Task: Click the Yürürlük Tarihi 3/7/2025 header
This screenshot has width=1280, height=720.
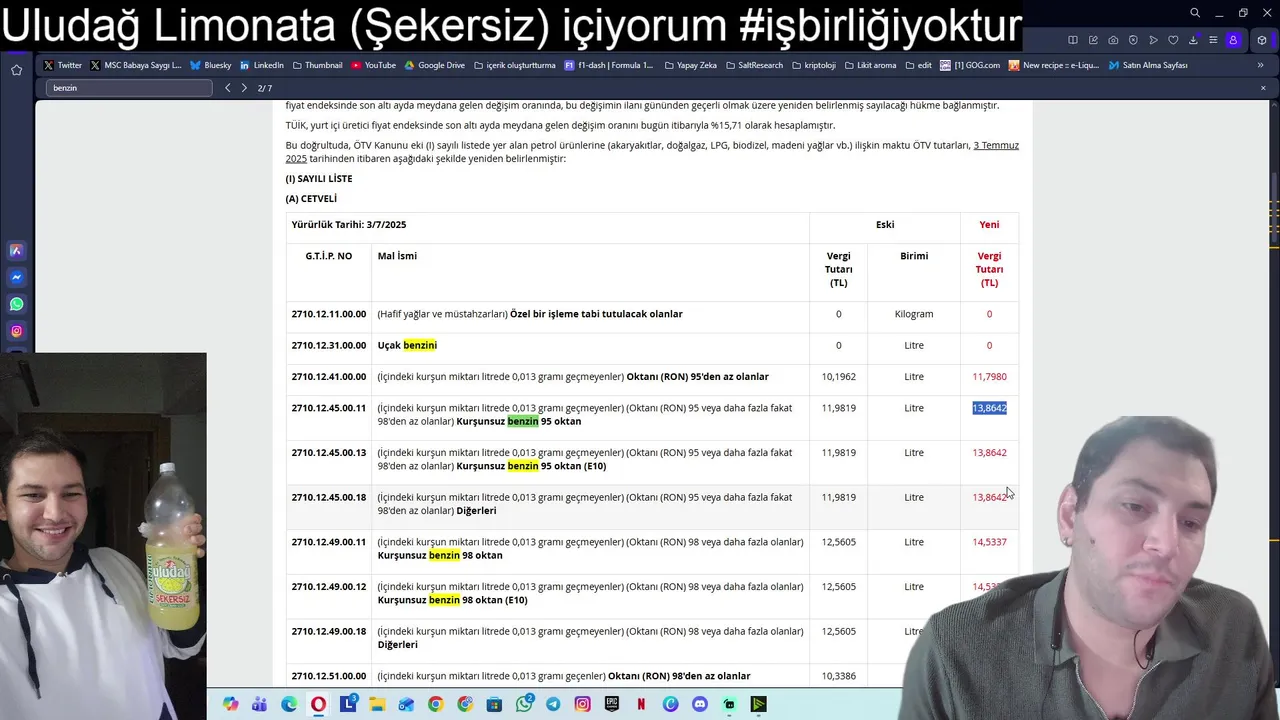Action: click(348, 225)
